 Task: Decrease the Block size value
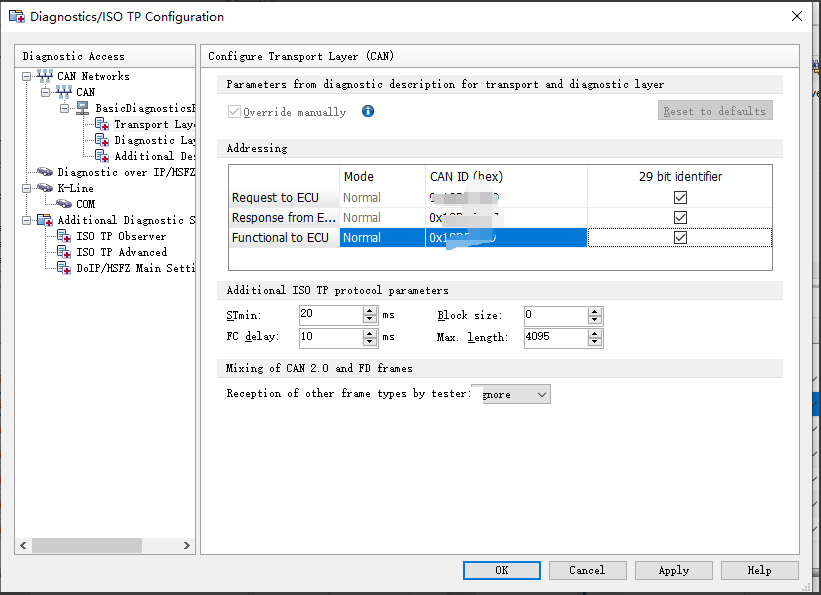594,319
